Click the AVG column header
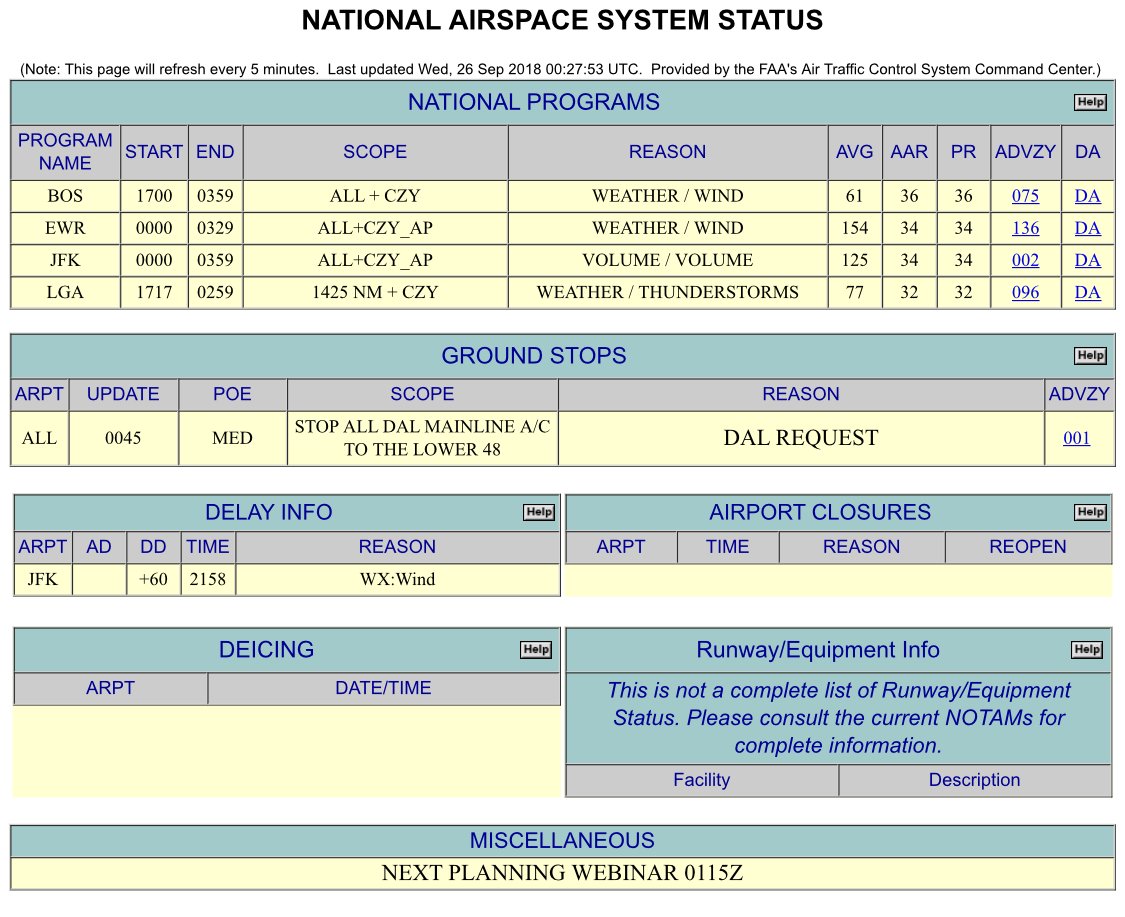The image size is (1125, 917). click(855, 151)
